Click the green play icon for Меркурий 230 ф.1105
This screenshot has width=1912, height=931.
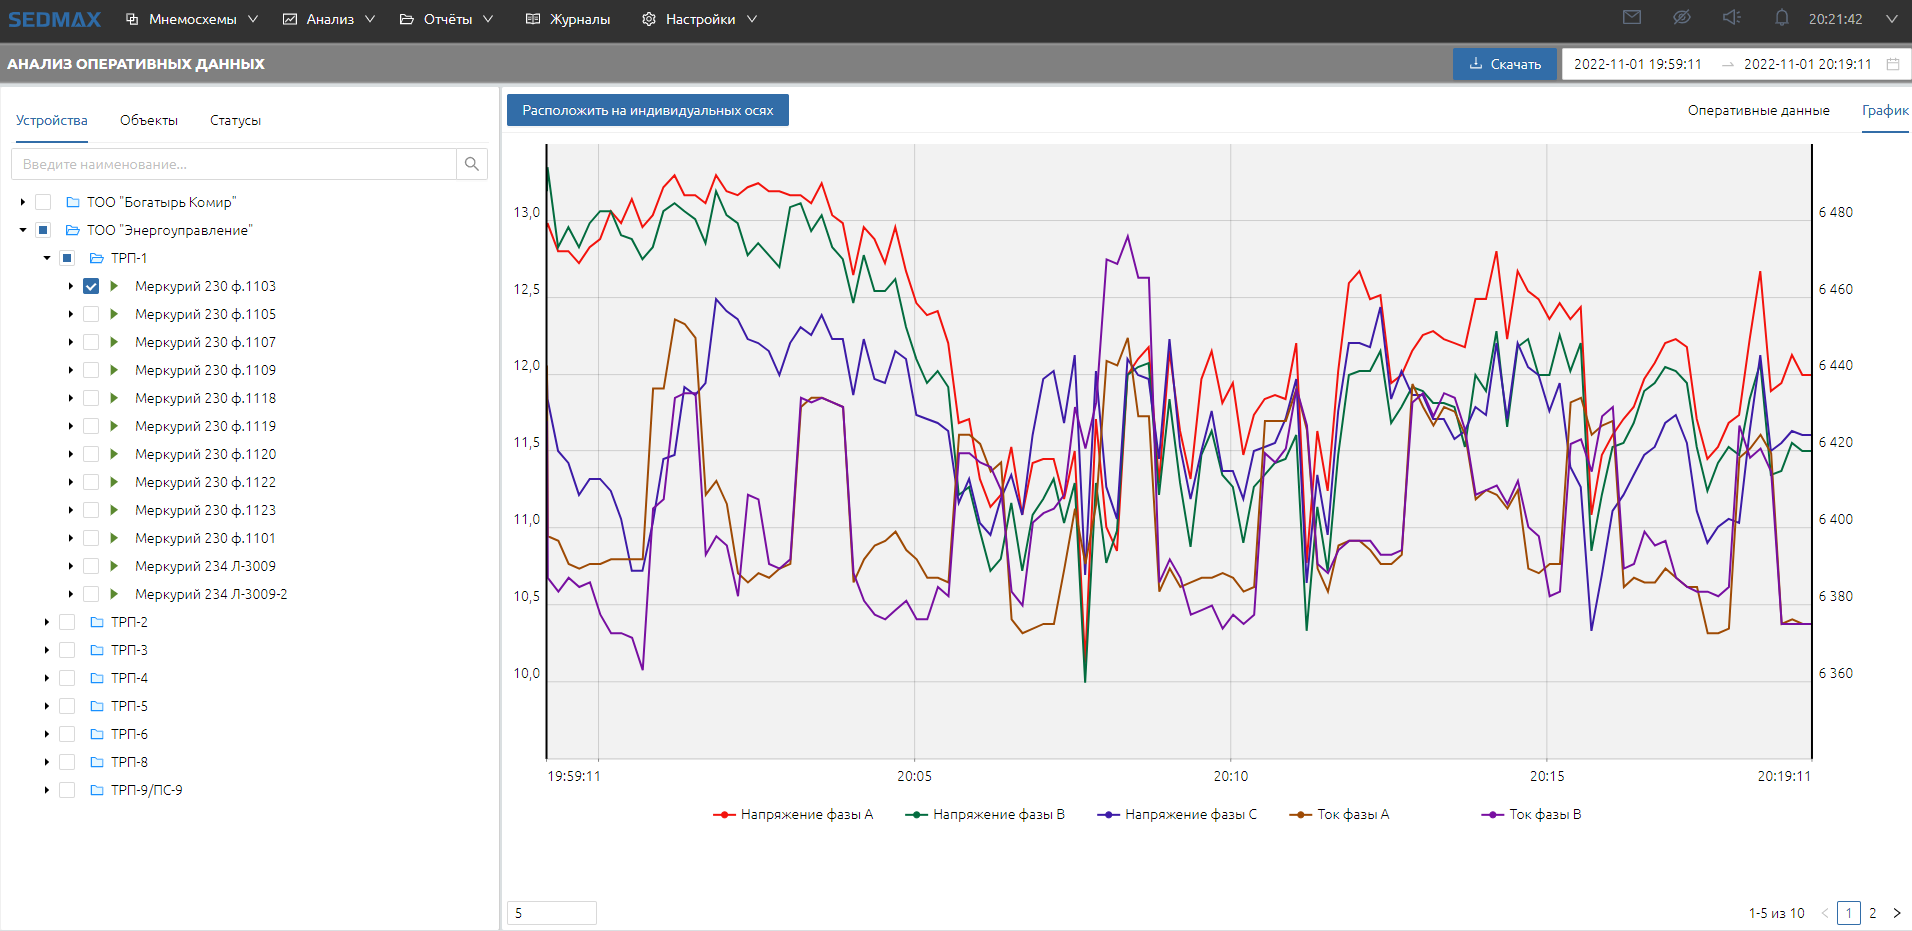point(114,314)
